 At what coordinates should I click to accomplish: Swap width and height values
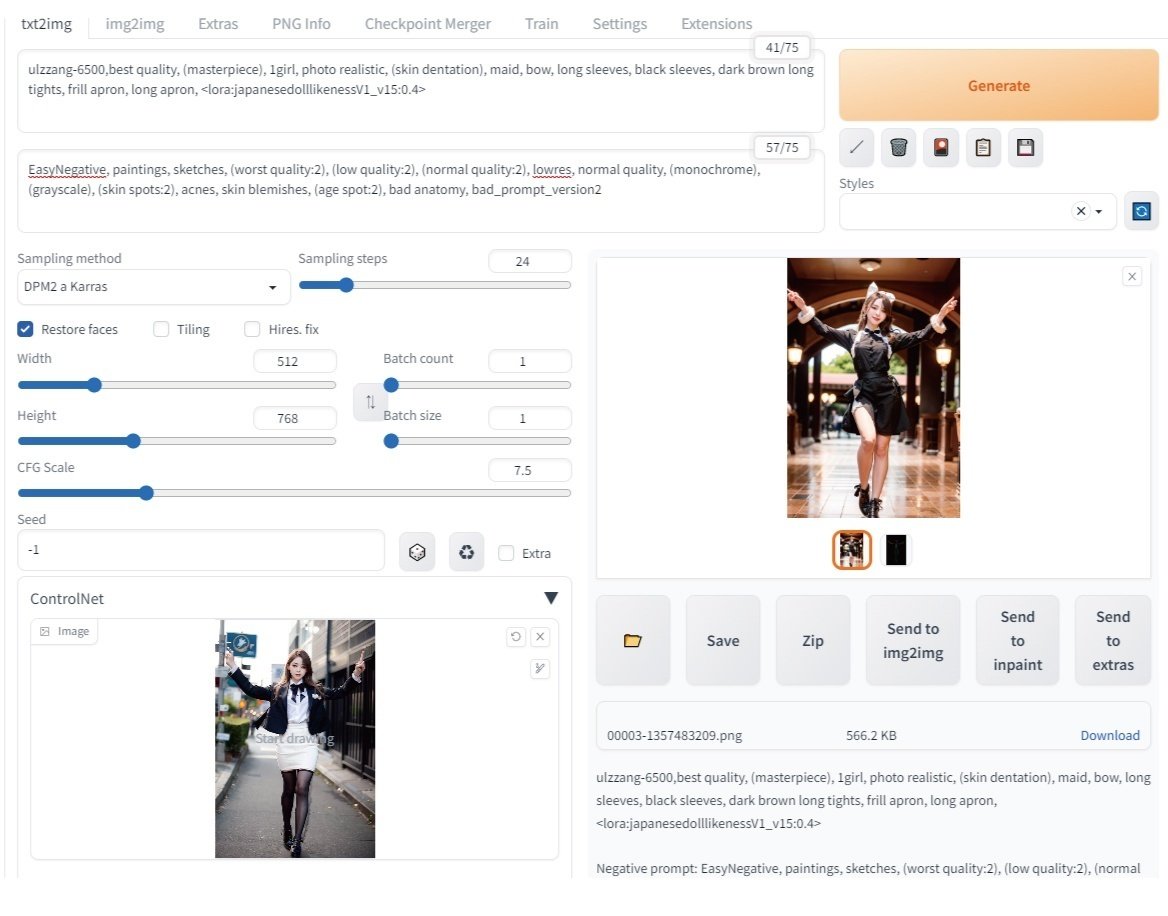pos(370,402)
